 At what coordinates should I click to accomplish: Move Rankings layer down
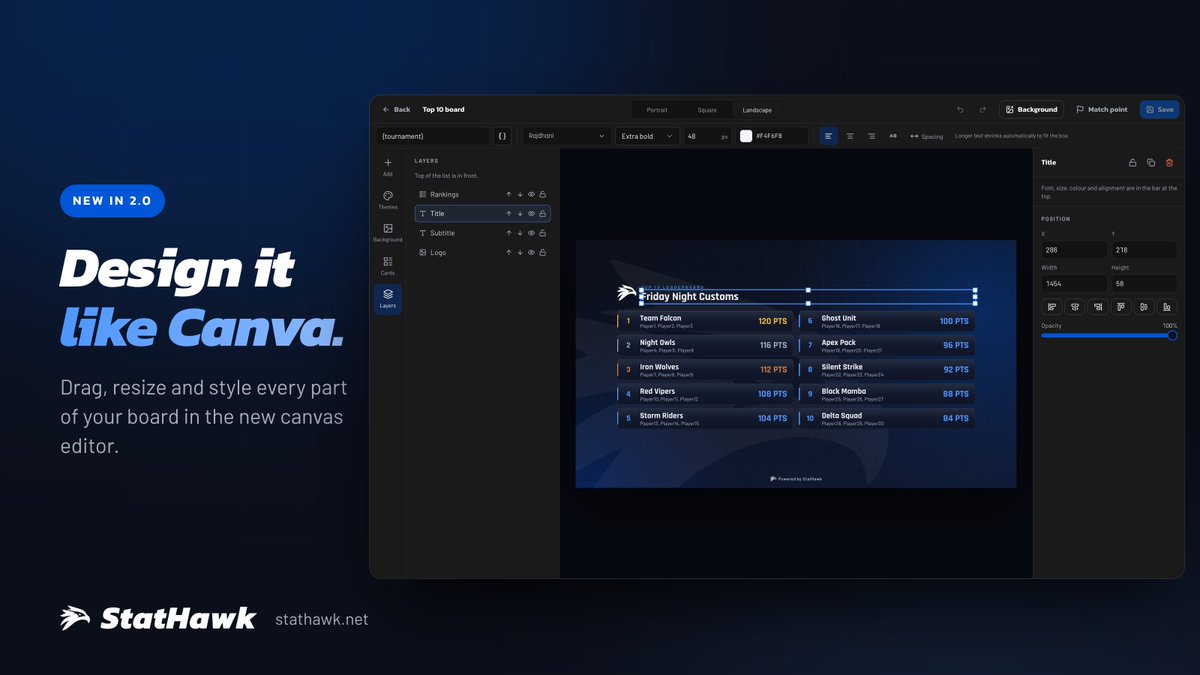coord(520,194)
